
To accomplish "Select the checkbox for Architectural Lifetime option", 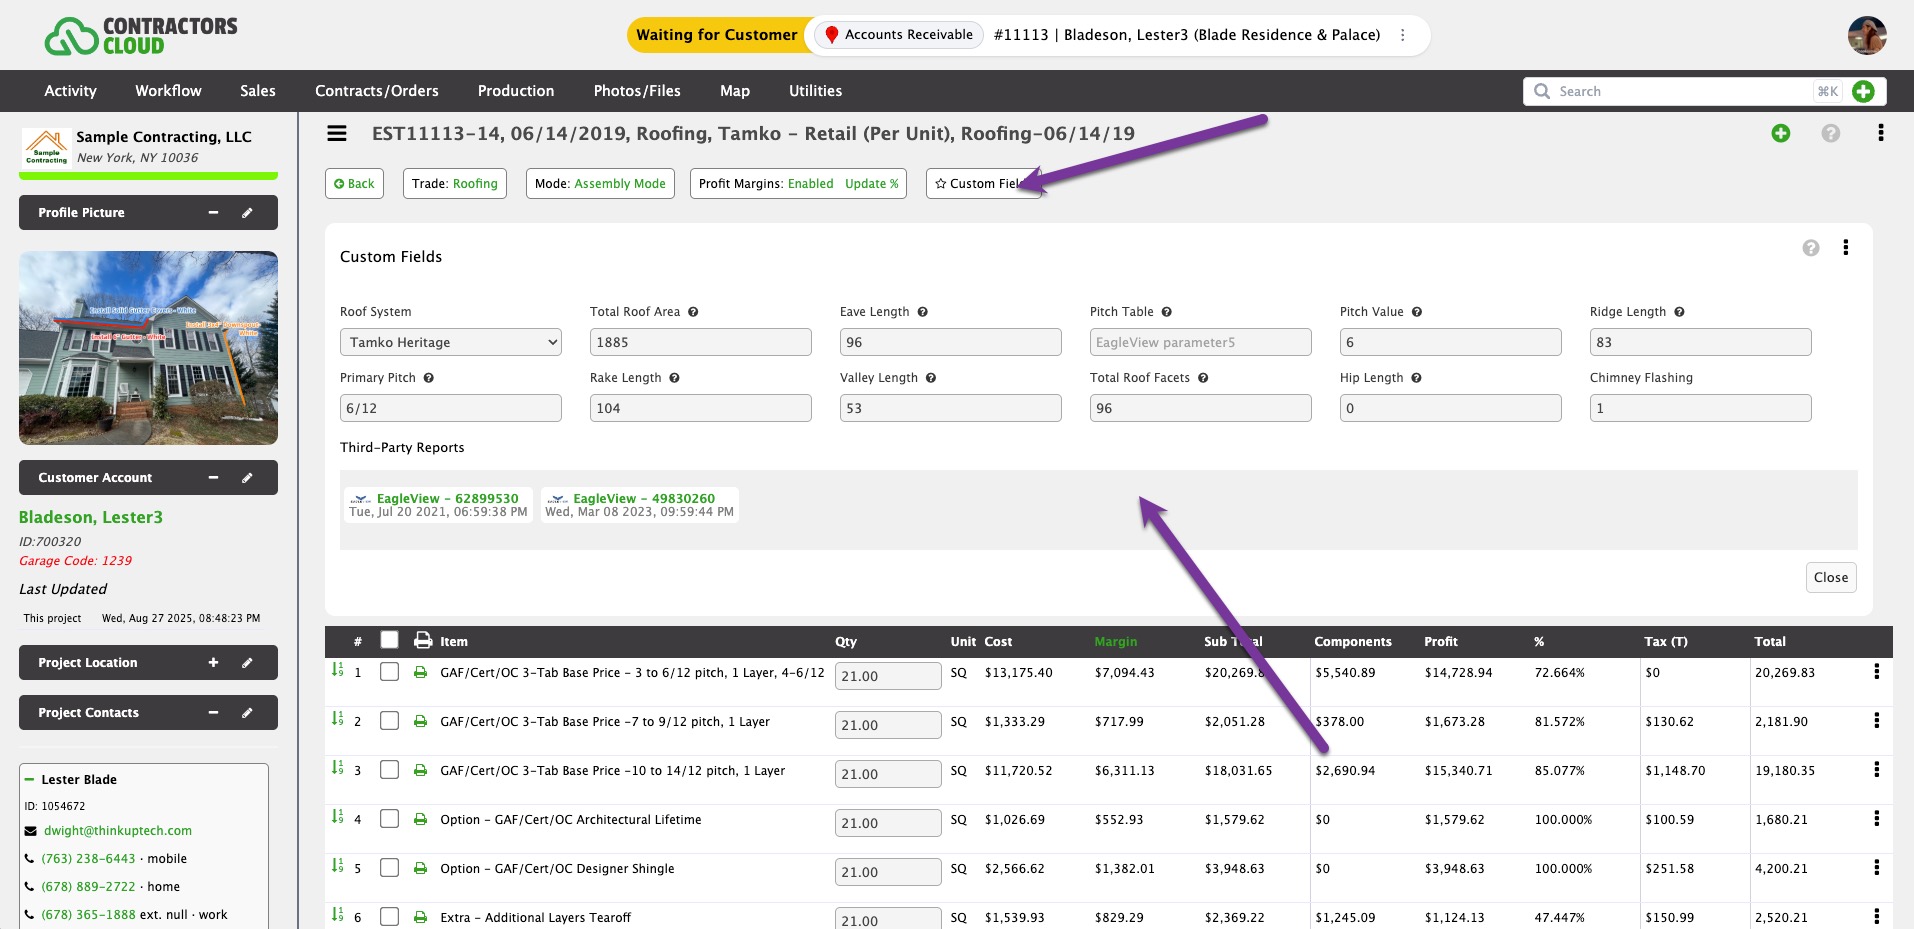I will (390, 819).
